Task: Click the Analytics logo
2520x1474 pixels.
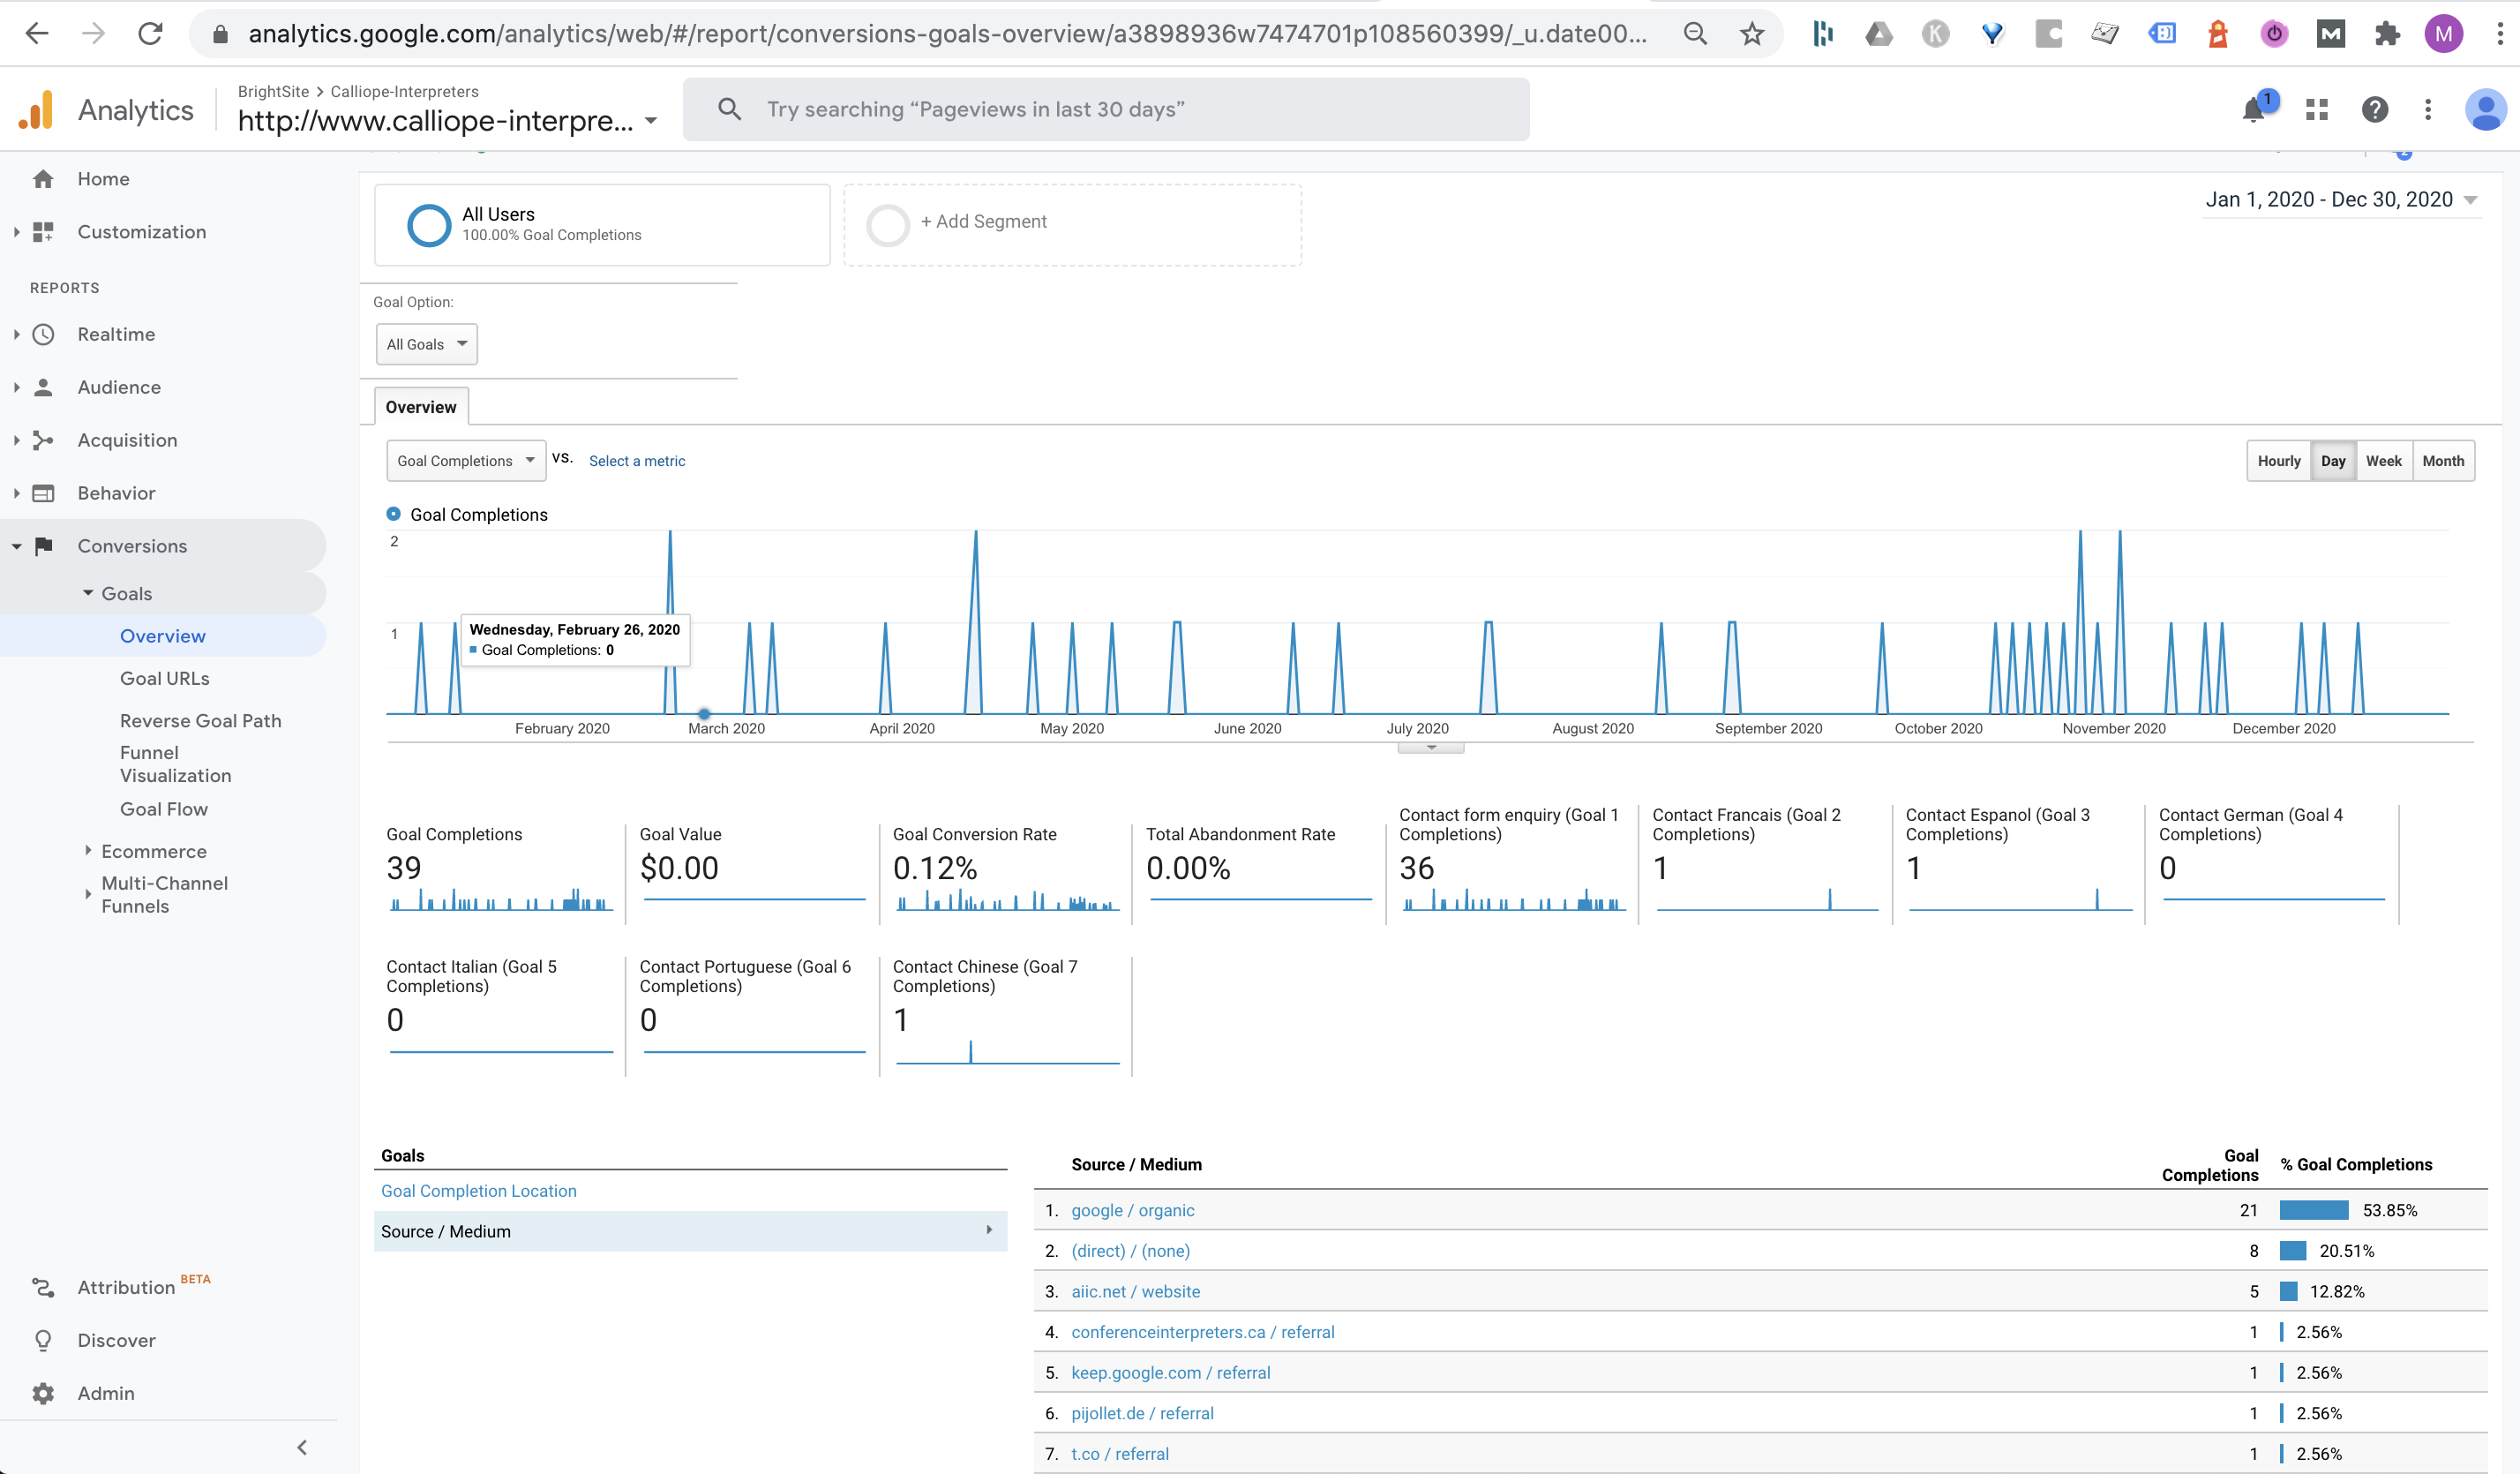Action: pos(36,110)
